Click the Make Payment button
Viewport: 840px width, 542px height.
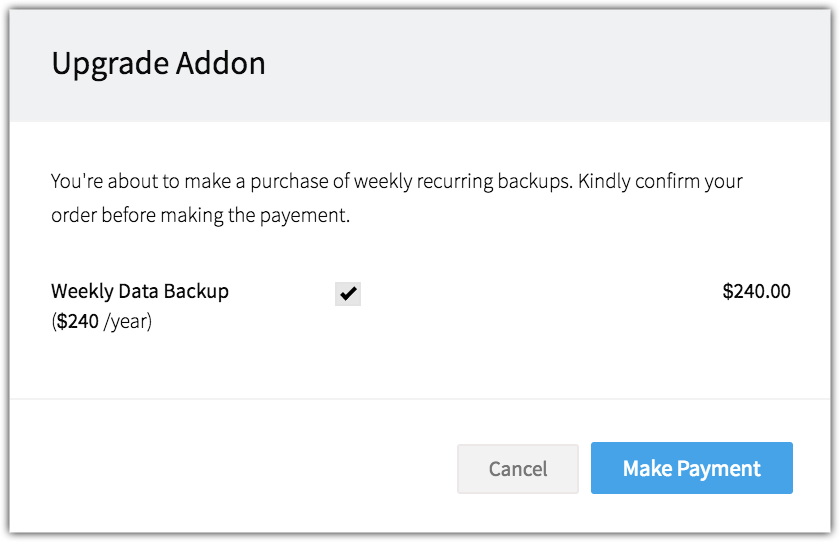click(692, 468)
